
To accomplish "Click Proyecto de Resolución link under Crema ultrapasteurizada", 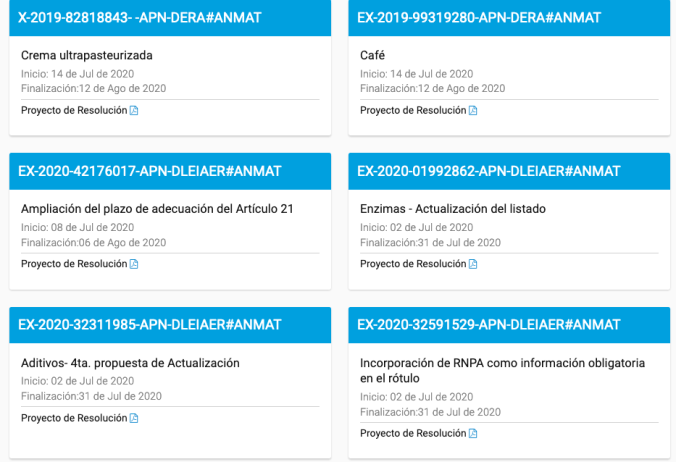I will coord(74,110).
